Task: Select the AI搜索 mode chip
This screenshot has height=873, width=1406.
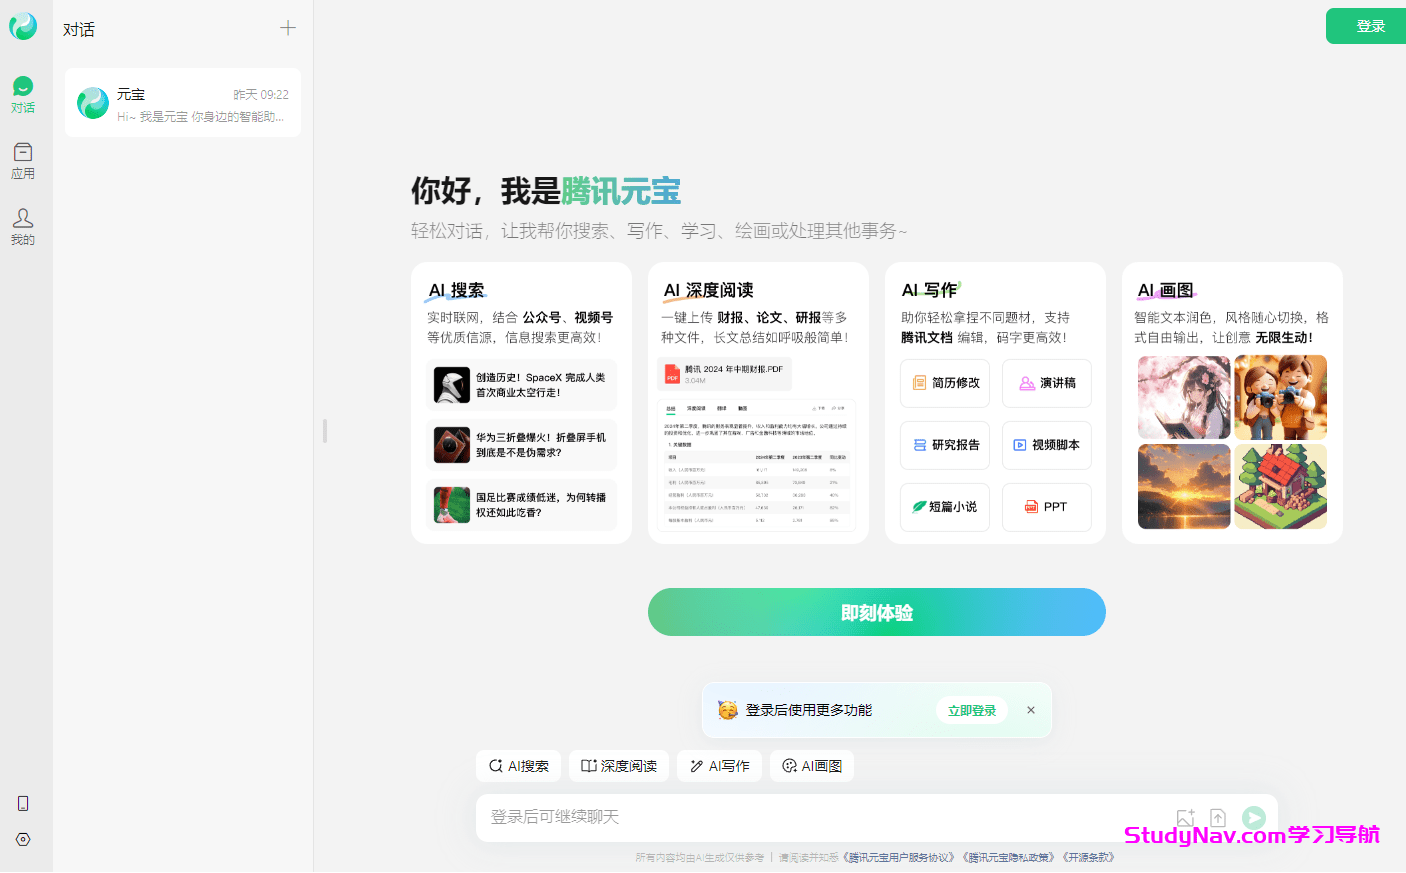Action: pos(518,766)
